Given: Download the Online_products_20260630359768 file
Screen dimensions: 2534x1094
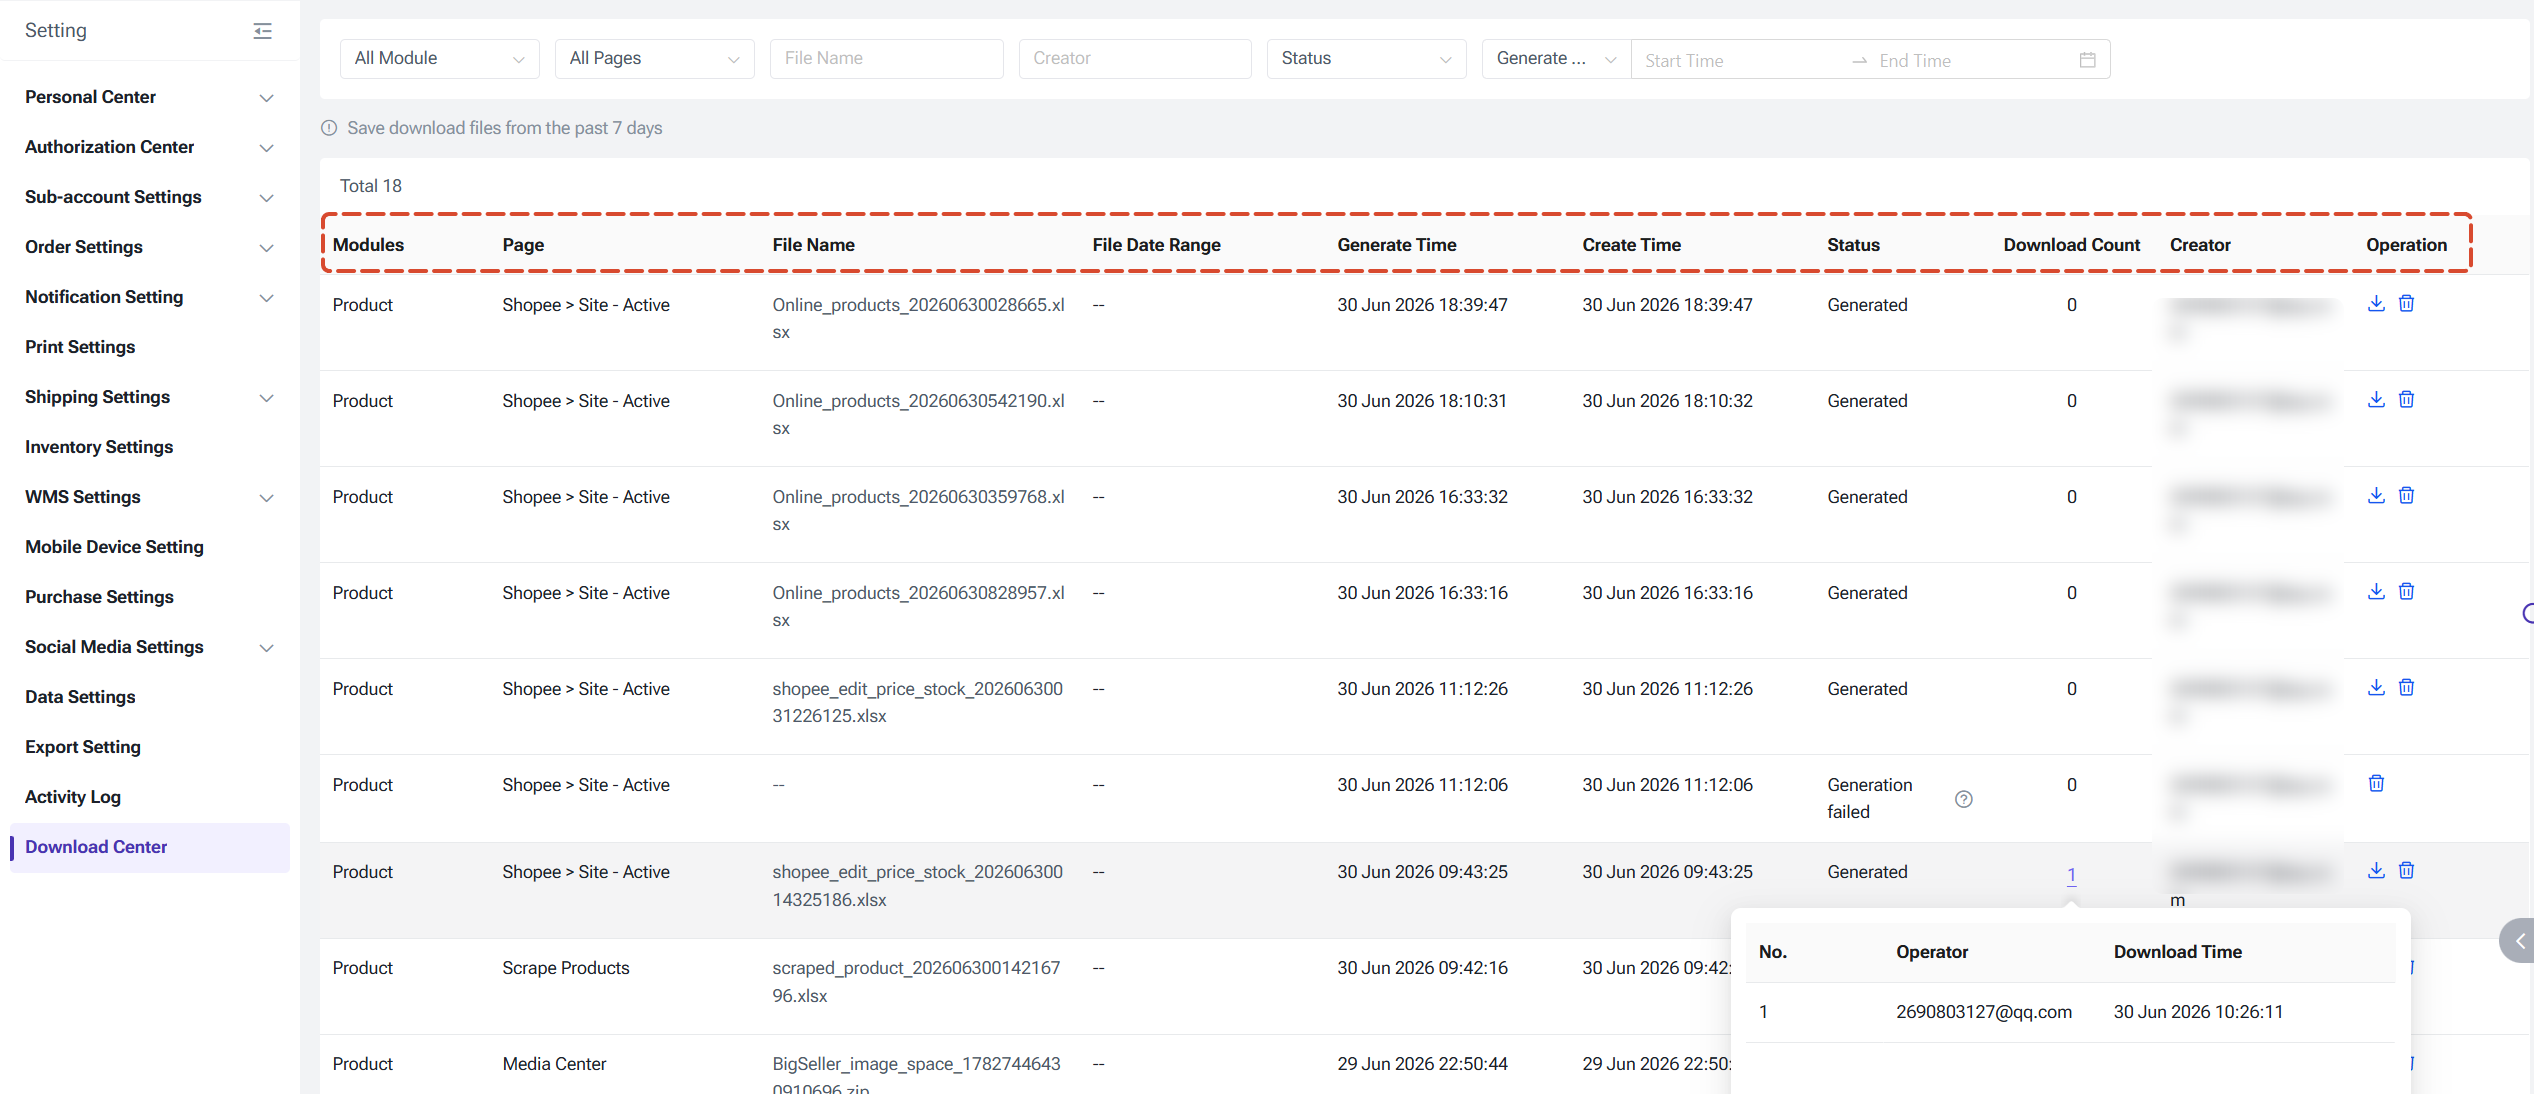Looking at the screenshot, I should point(2376,496).
